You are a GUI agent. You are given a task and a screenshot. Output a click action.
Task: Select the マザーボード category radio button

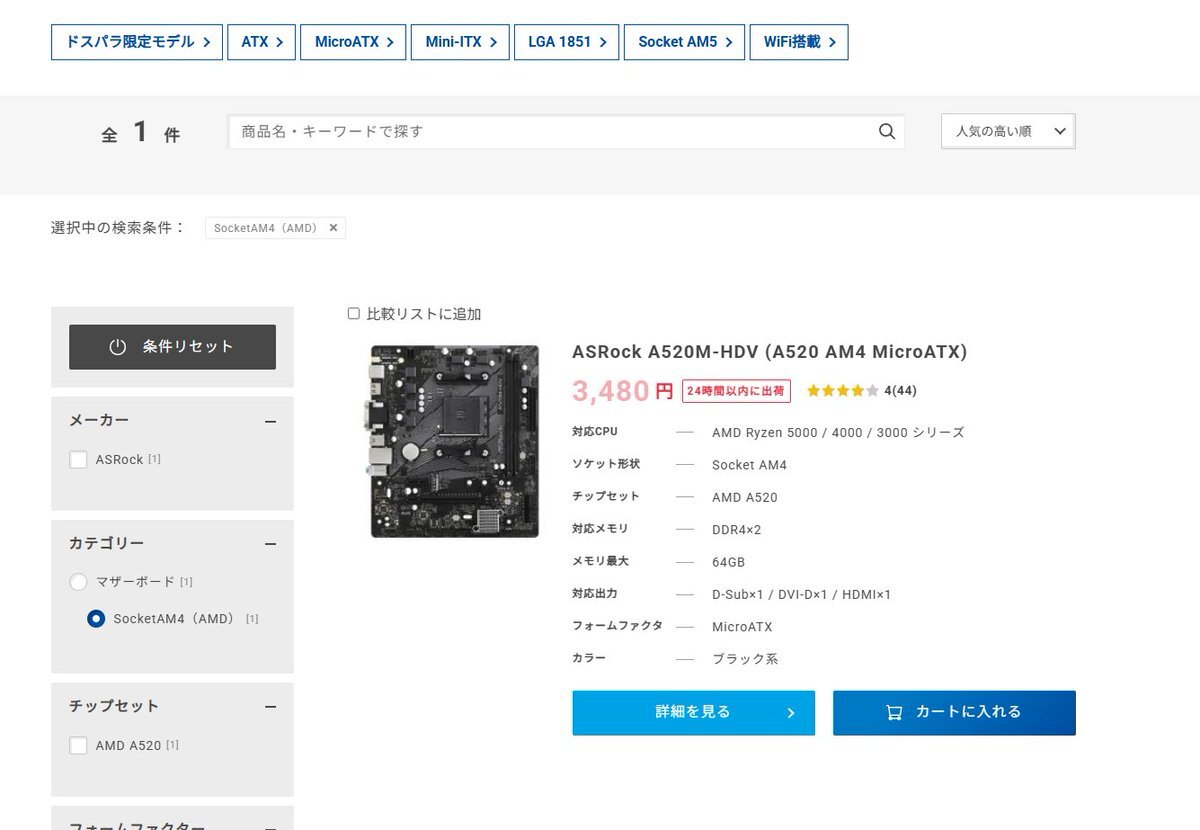click(x=78, y=582)
